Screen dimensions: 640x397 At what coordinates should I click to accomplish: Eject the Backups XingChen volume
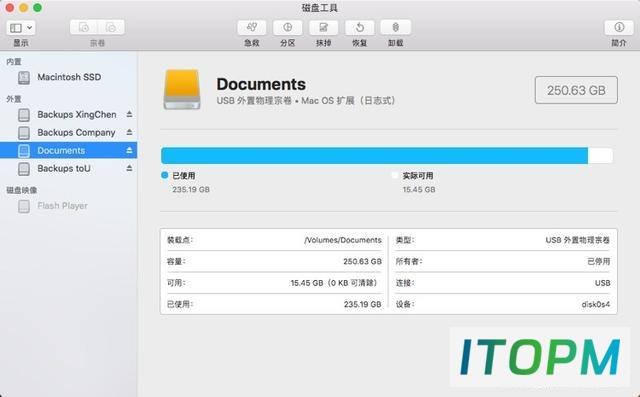tap(129, 114)
